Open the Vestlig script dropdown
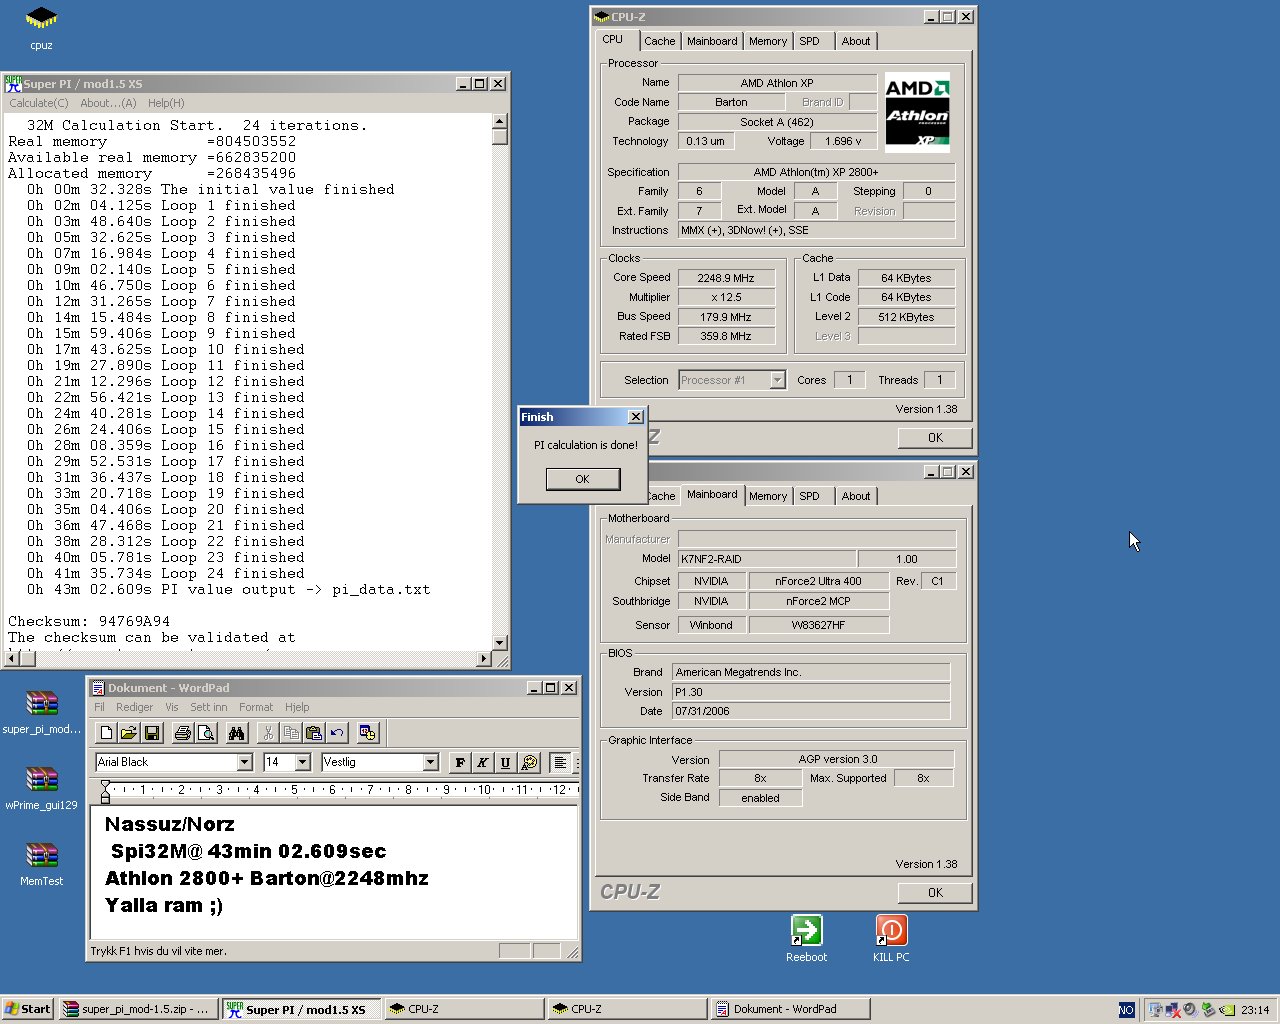 click(431, 762)
